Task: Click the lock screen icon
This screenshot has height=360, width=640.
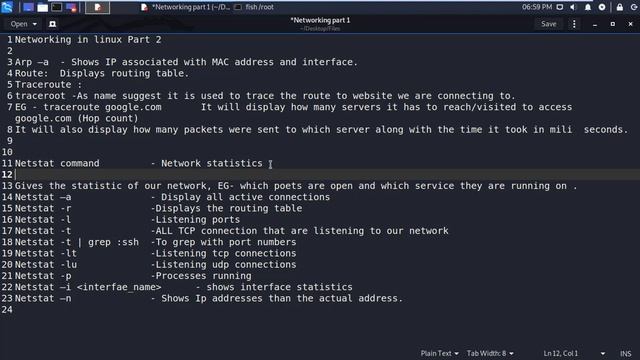Action: click(620, 7)
